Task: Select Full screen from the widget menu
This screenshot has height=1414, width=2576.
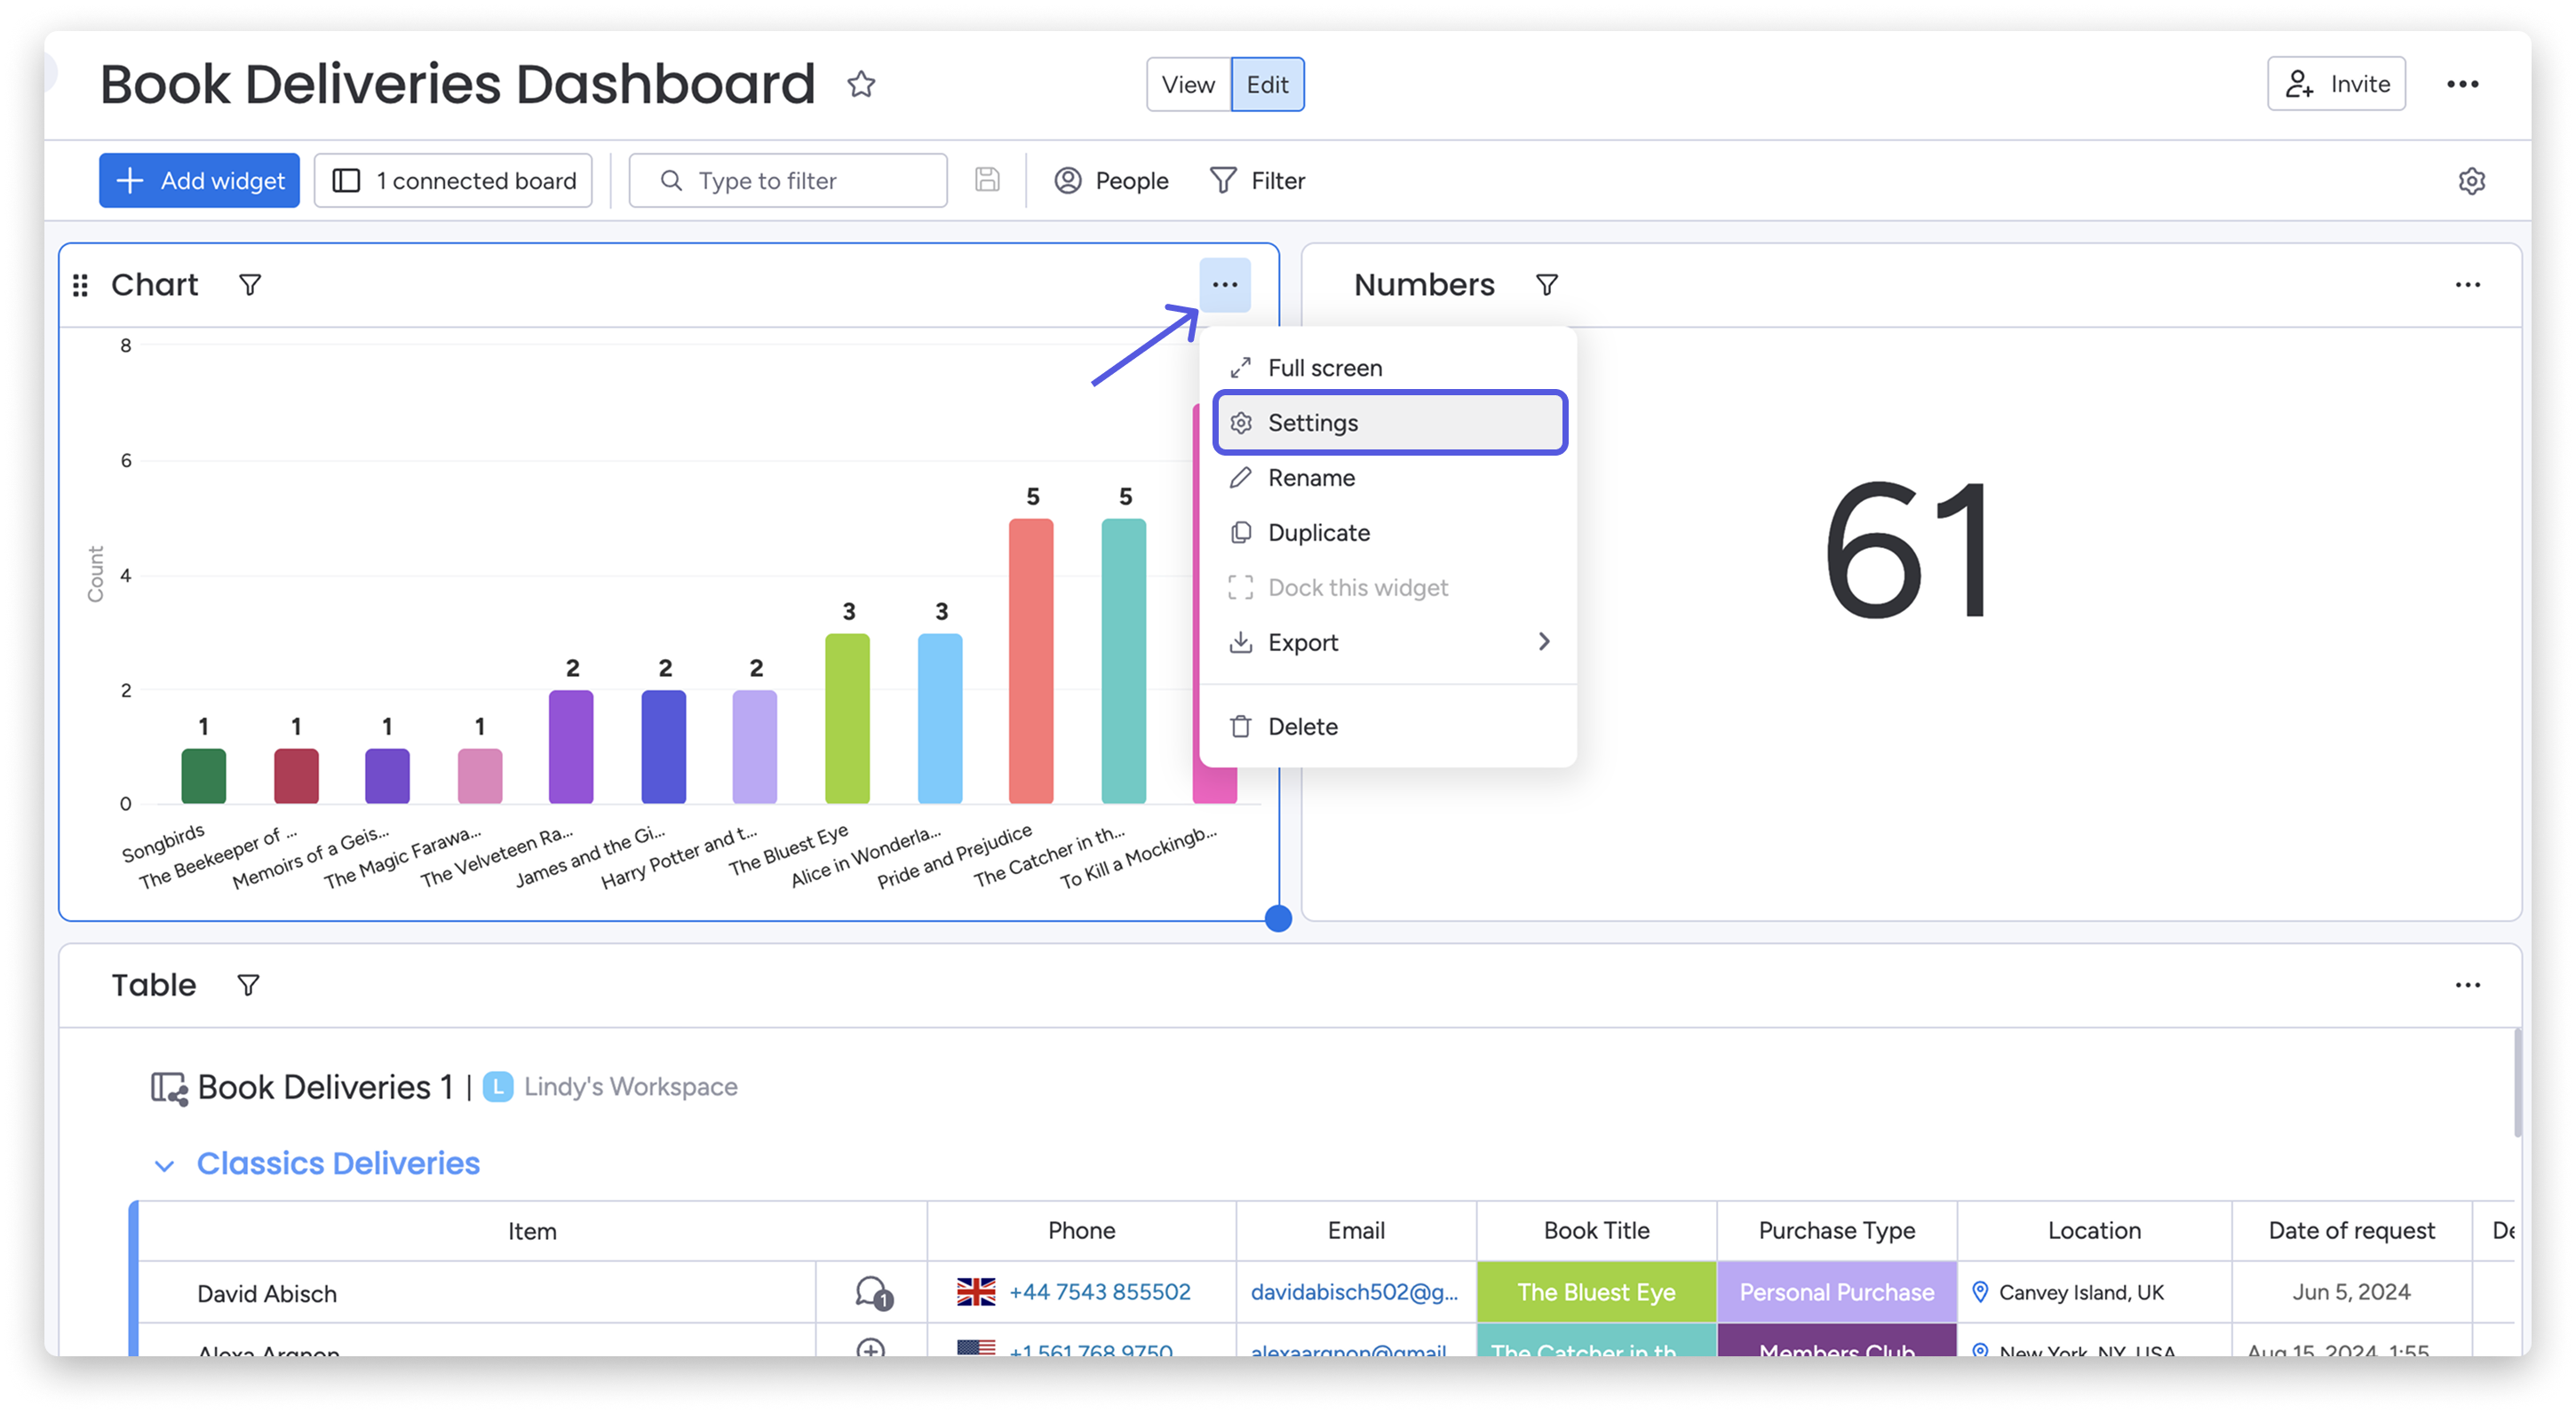Action: 1388,368
